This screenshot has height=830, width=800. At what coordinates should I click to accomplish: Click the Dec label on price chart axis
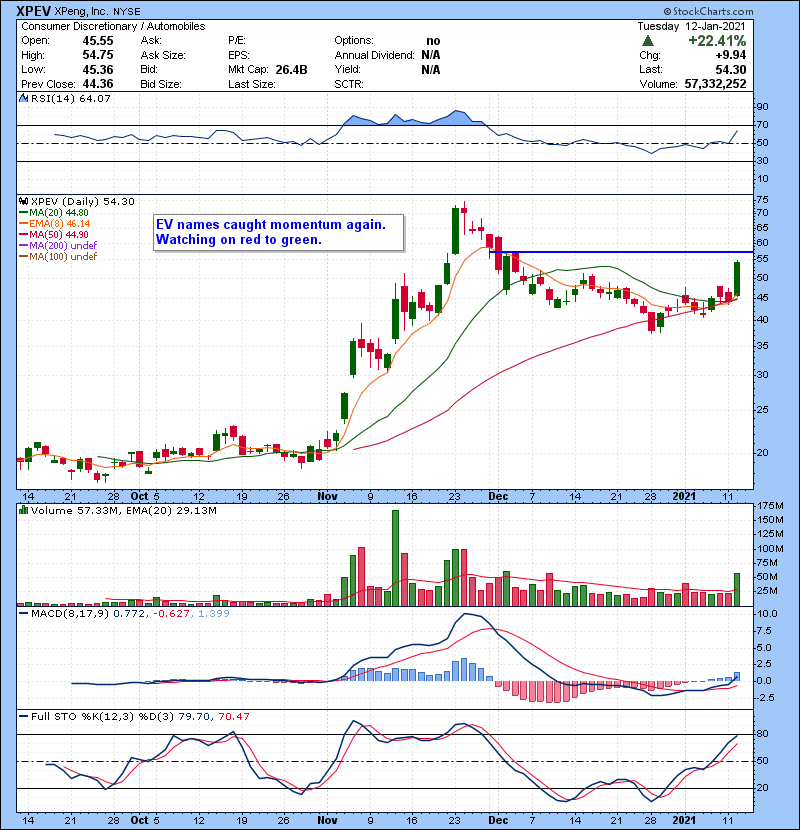click(x=498, y=497)
